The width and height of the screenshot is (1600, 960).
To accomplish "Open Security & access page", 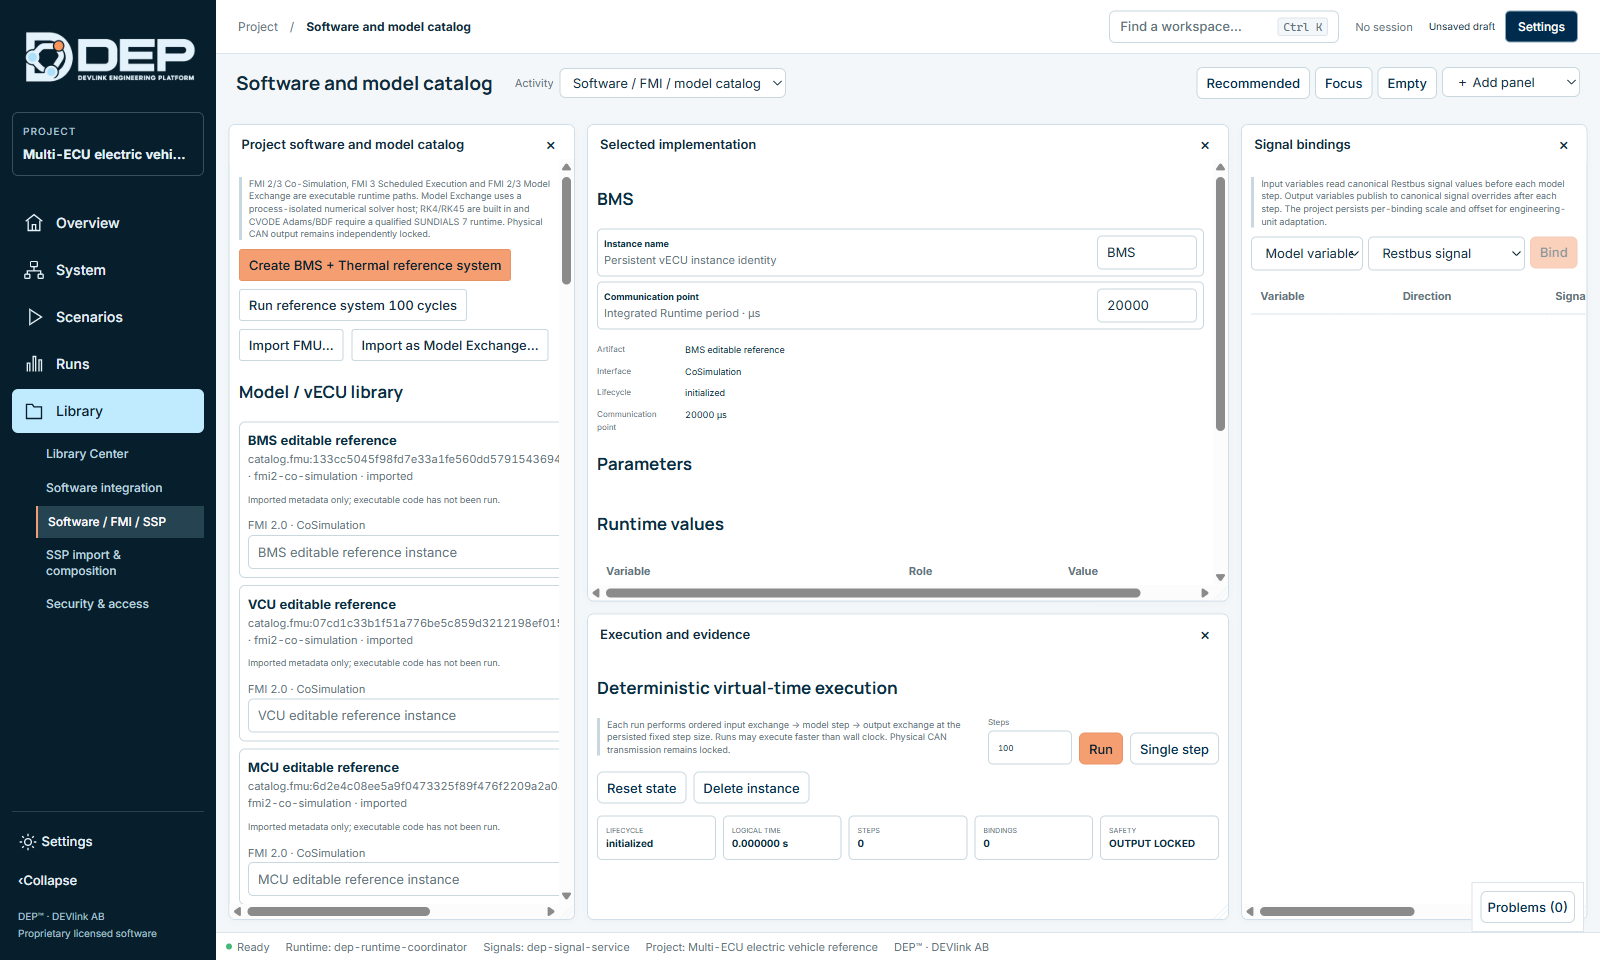I will pyautogui.click(x=97, y=604).
